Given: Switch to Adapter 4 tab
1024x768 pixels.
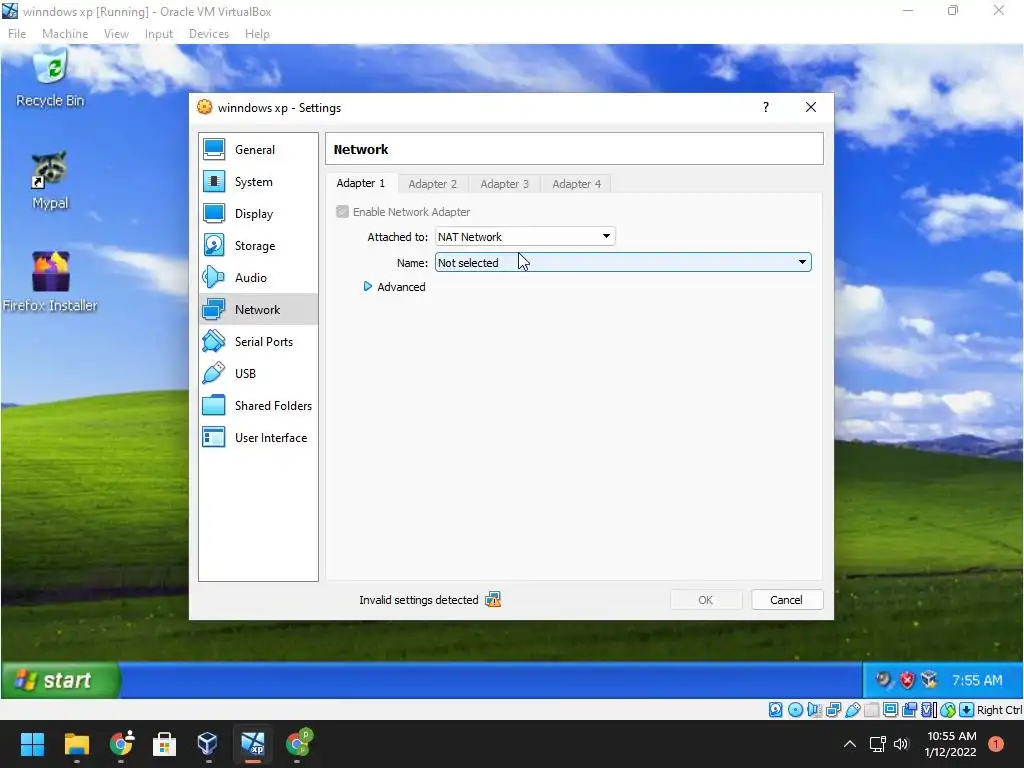Looking at the screenshot, I should 577,184.
